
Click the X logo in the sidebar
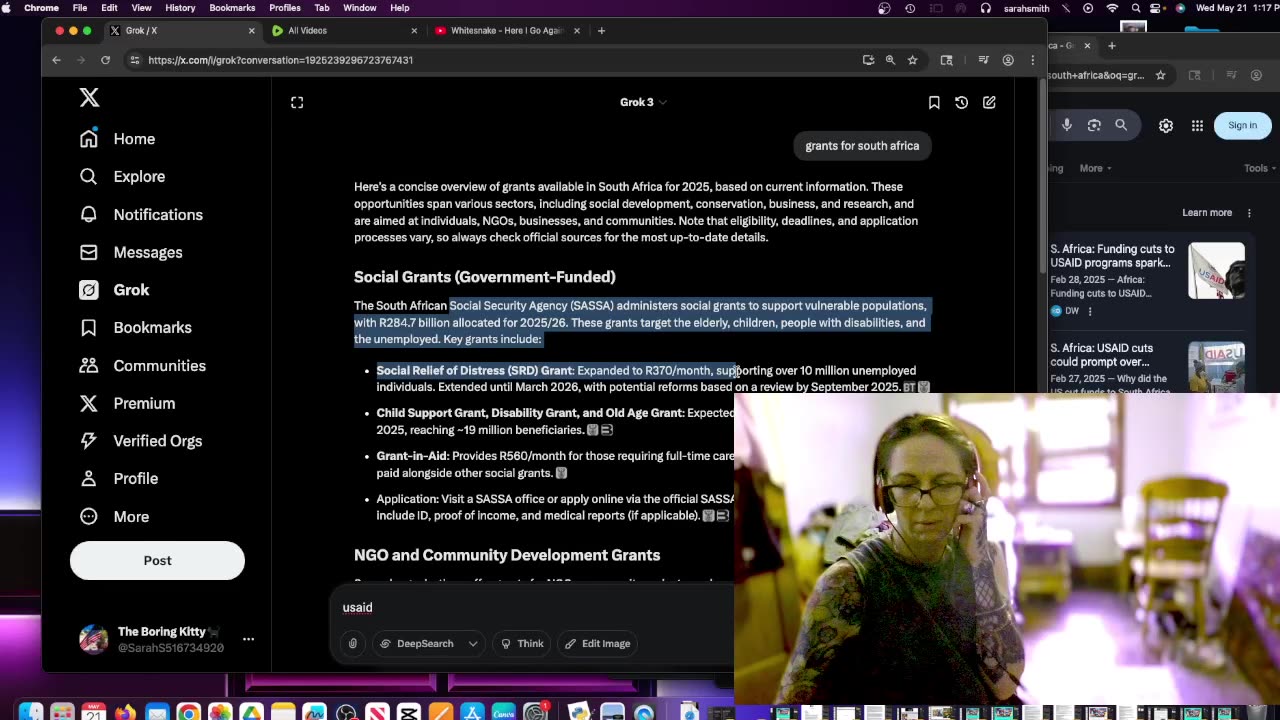[x=89, y=97]
